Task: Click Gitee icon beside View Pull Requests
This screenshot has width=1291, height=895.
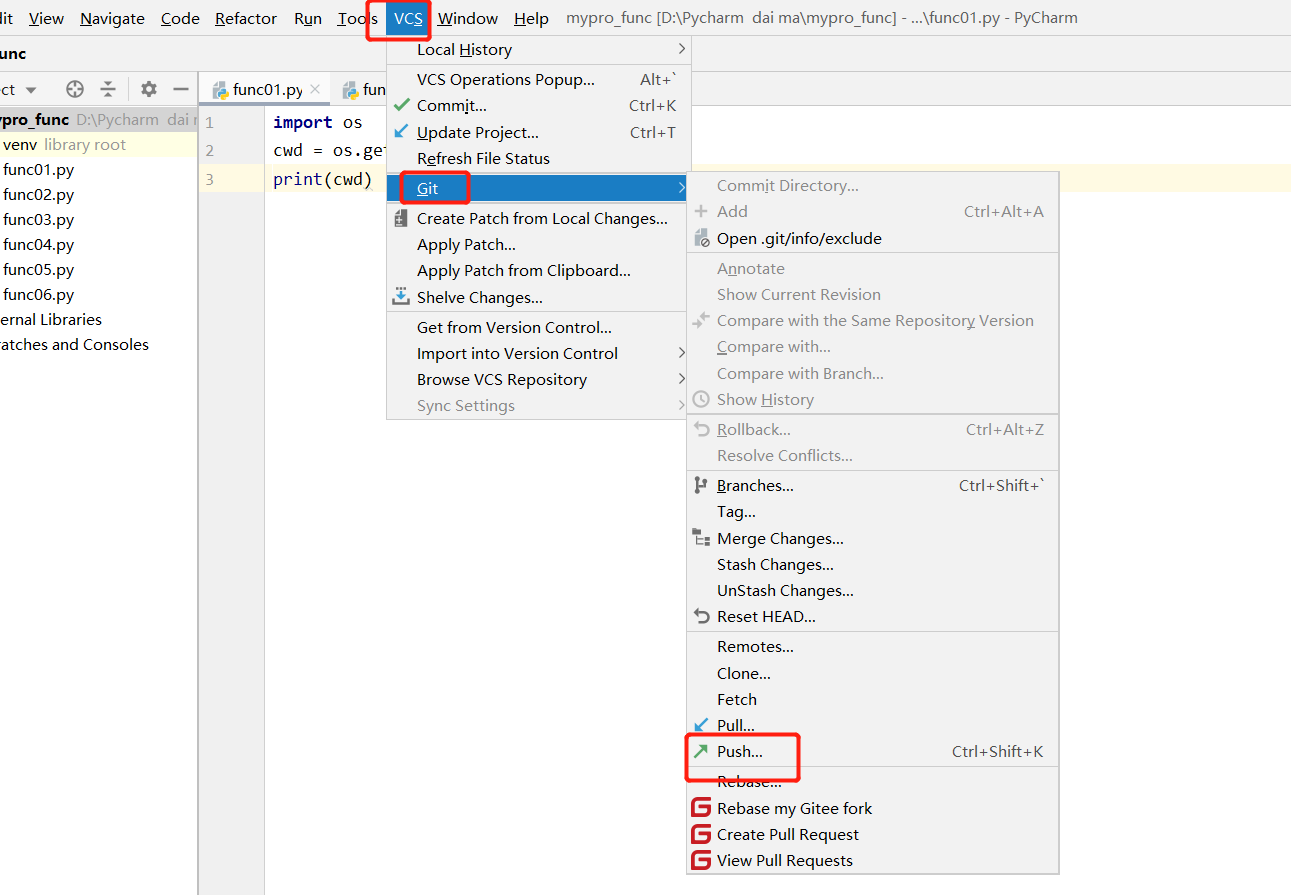Action: pyautogui.click(x=701, y=860)
